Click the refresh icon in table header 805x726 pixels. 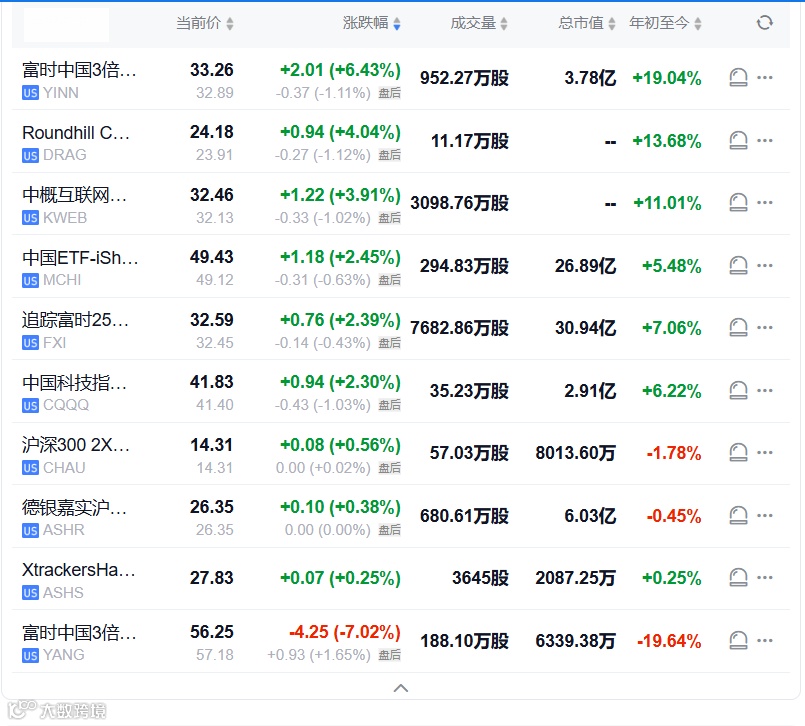[x=764, y=23]
